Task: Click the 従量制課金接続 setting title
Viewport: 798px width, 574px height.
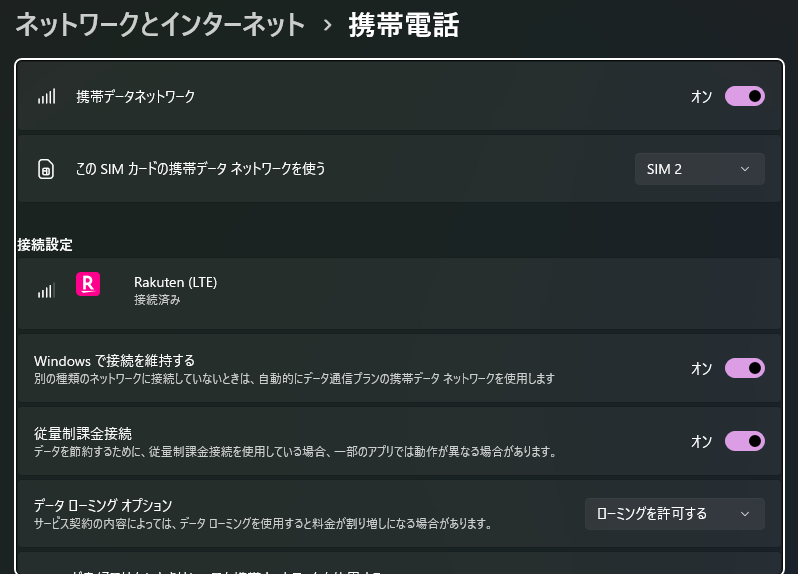Action: [83, 433]
